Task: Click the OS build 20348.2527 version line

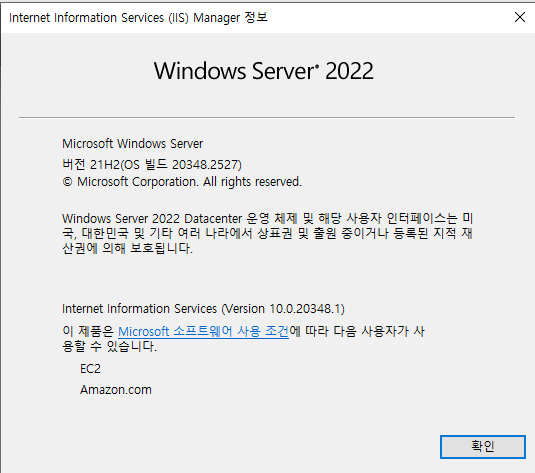Action: click(x=152, y=164)
